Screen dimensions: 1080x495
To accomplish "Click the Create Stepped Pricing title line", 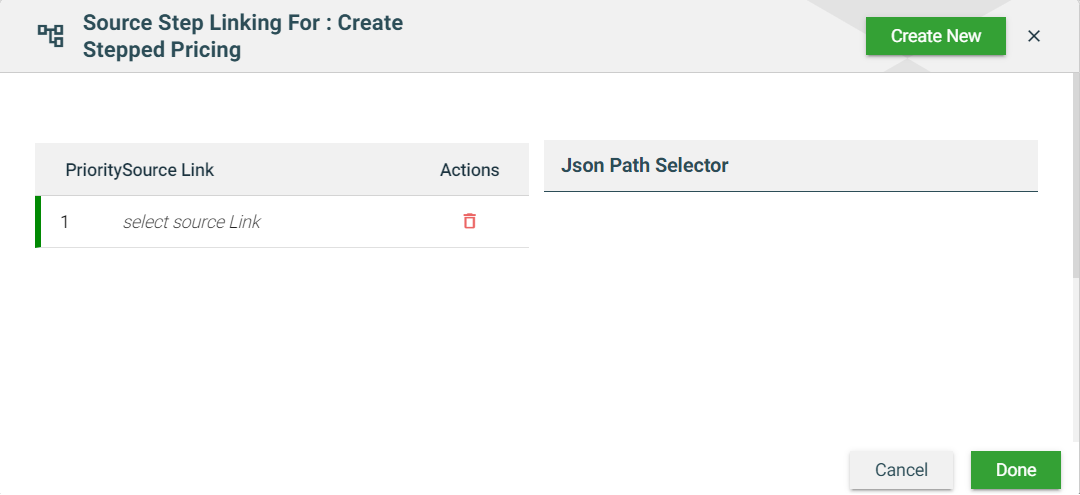I will (x=162, y=50).
